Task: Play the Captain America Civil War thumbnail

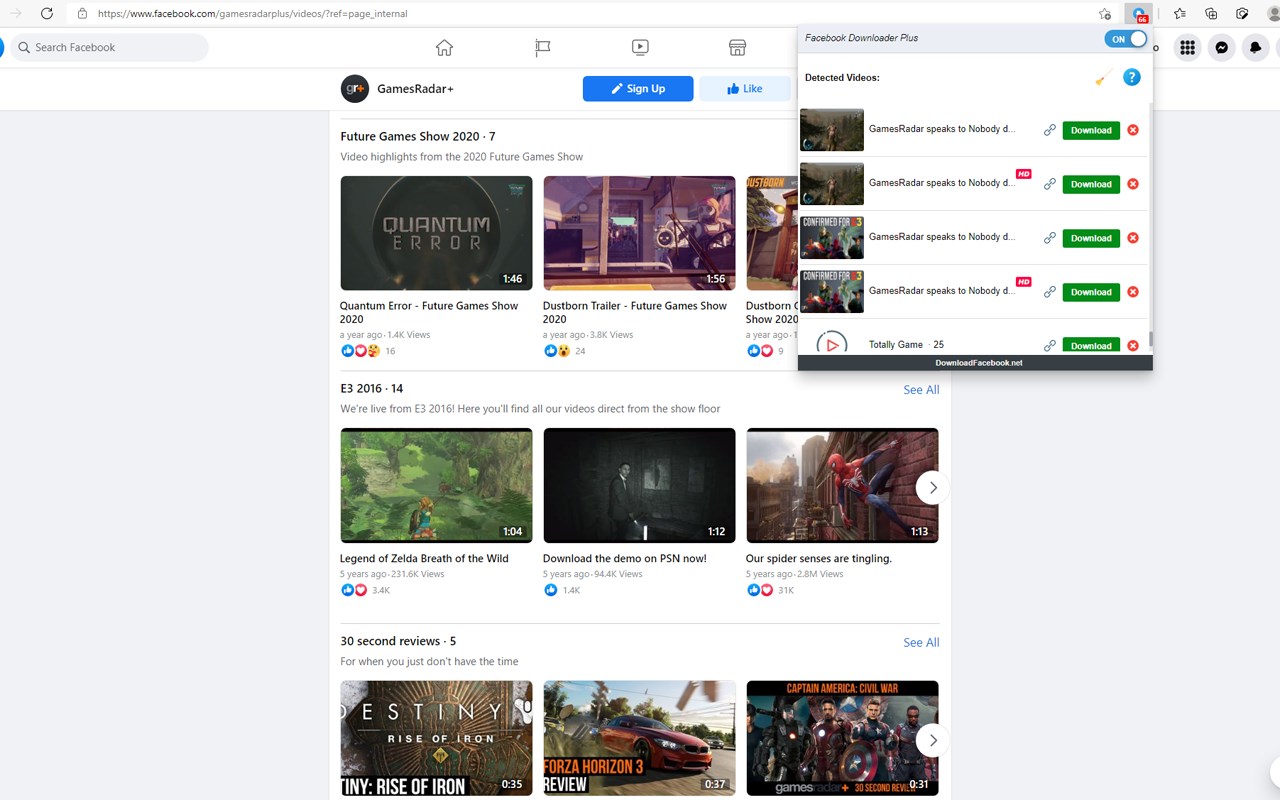Action: pos(842,738)
